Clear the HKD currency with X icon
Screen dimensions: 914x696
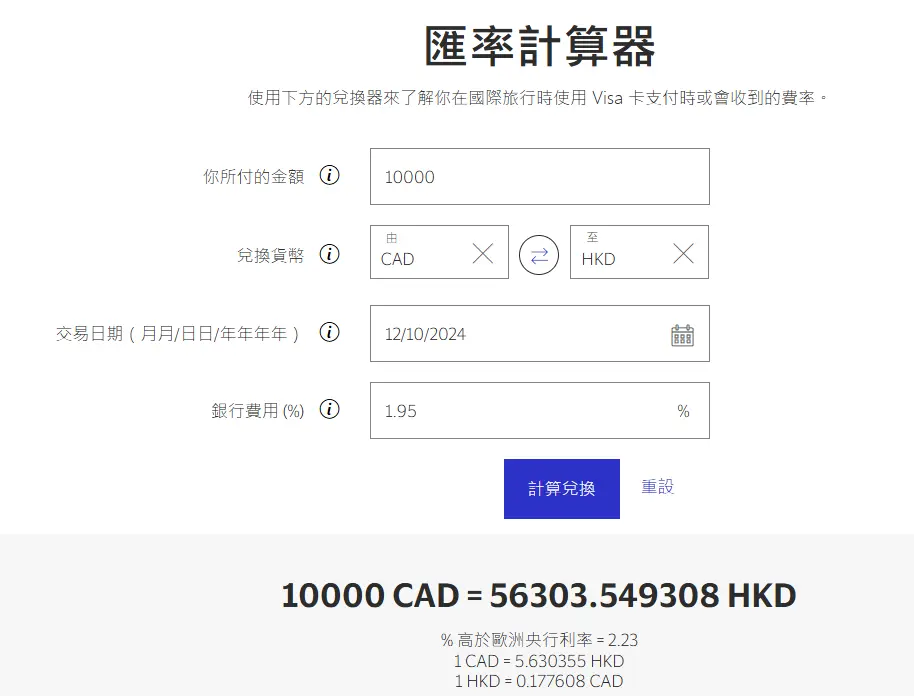683,254
